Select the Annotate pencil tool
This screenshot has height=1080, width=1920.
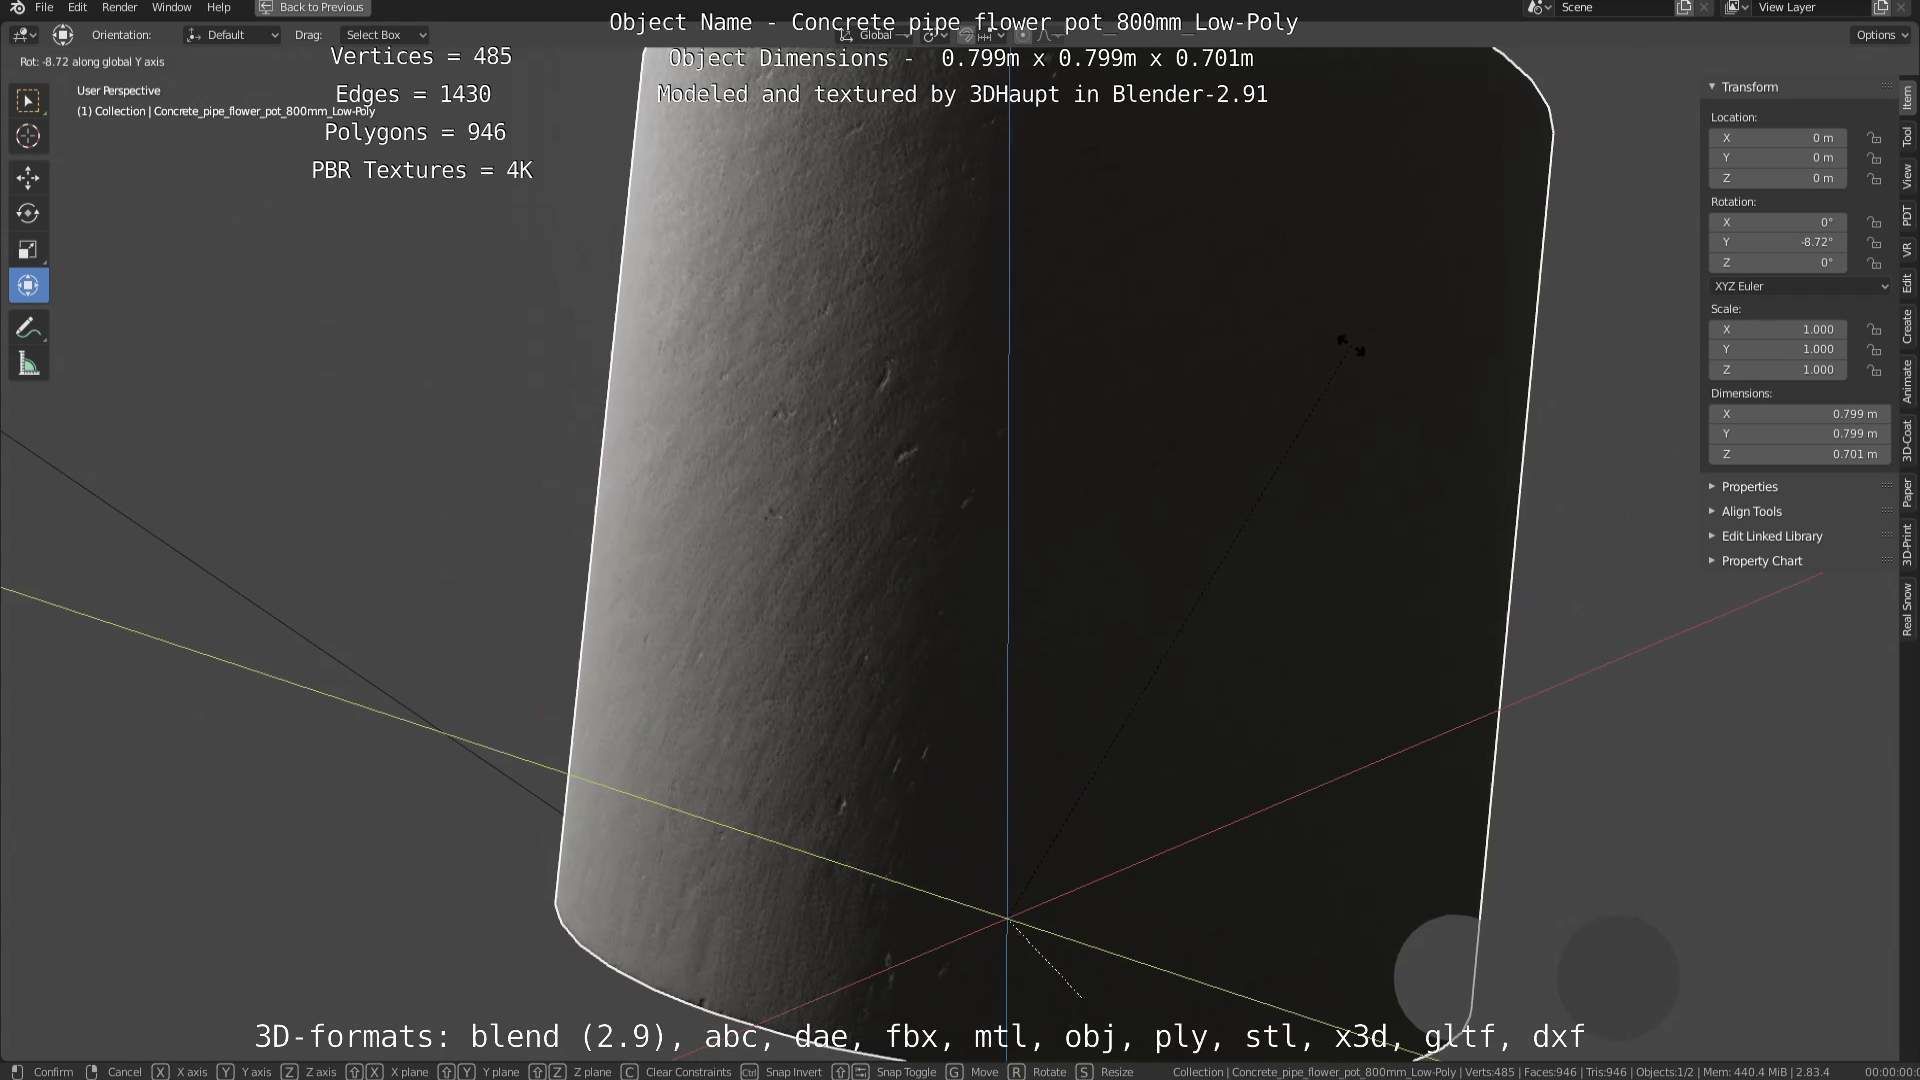click(x=28, y=328)
